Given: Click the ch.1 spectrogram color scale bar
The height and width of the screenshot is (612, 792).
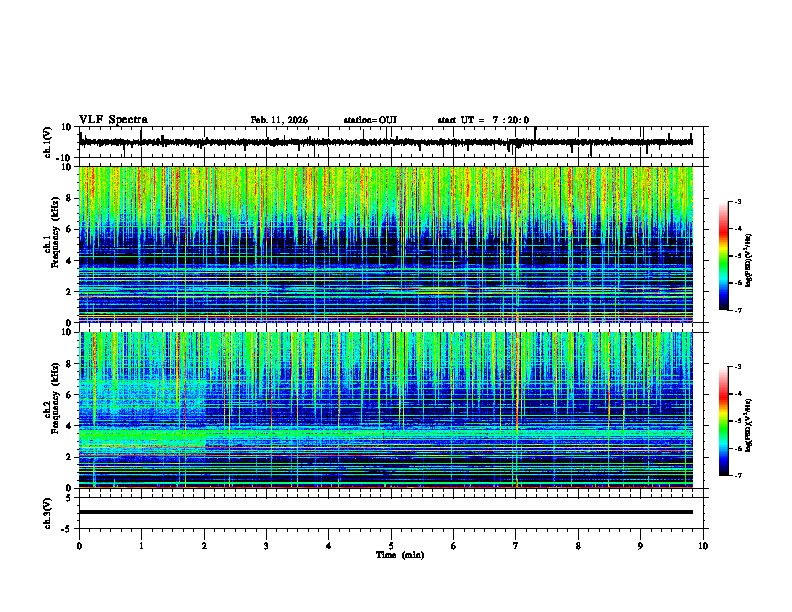Looking at the screenshot, I should point(724,256).
